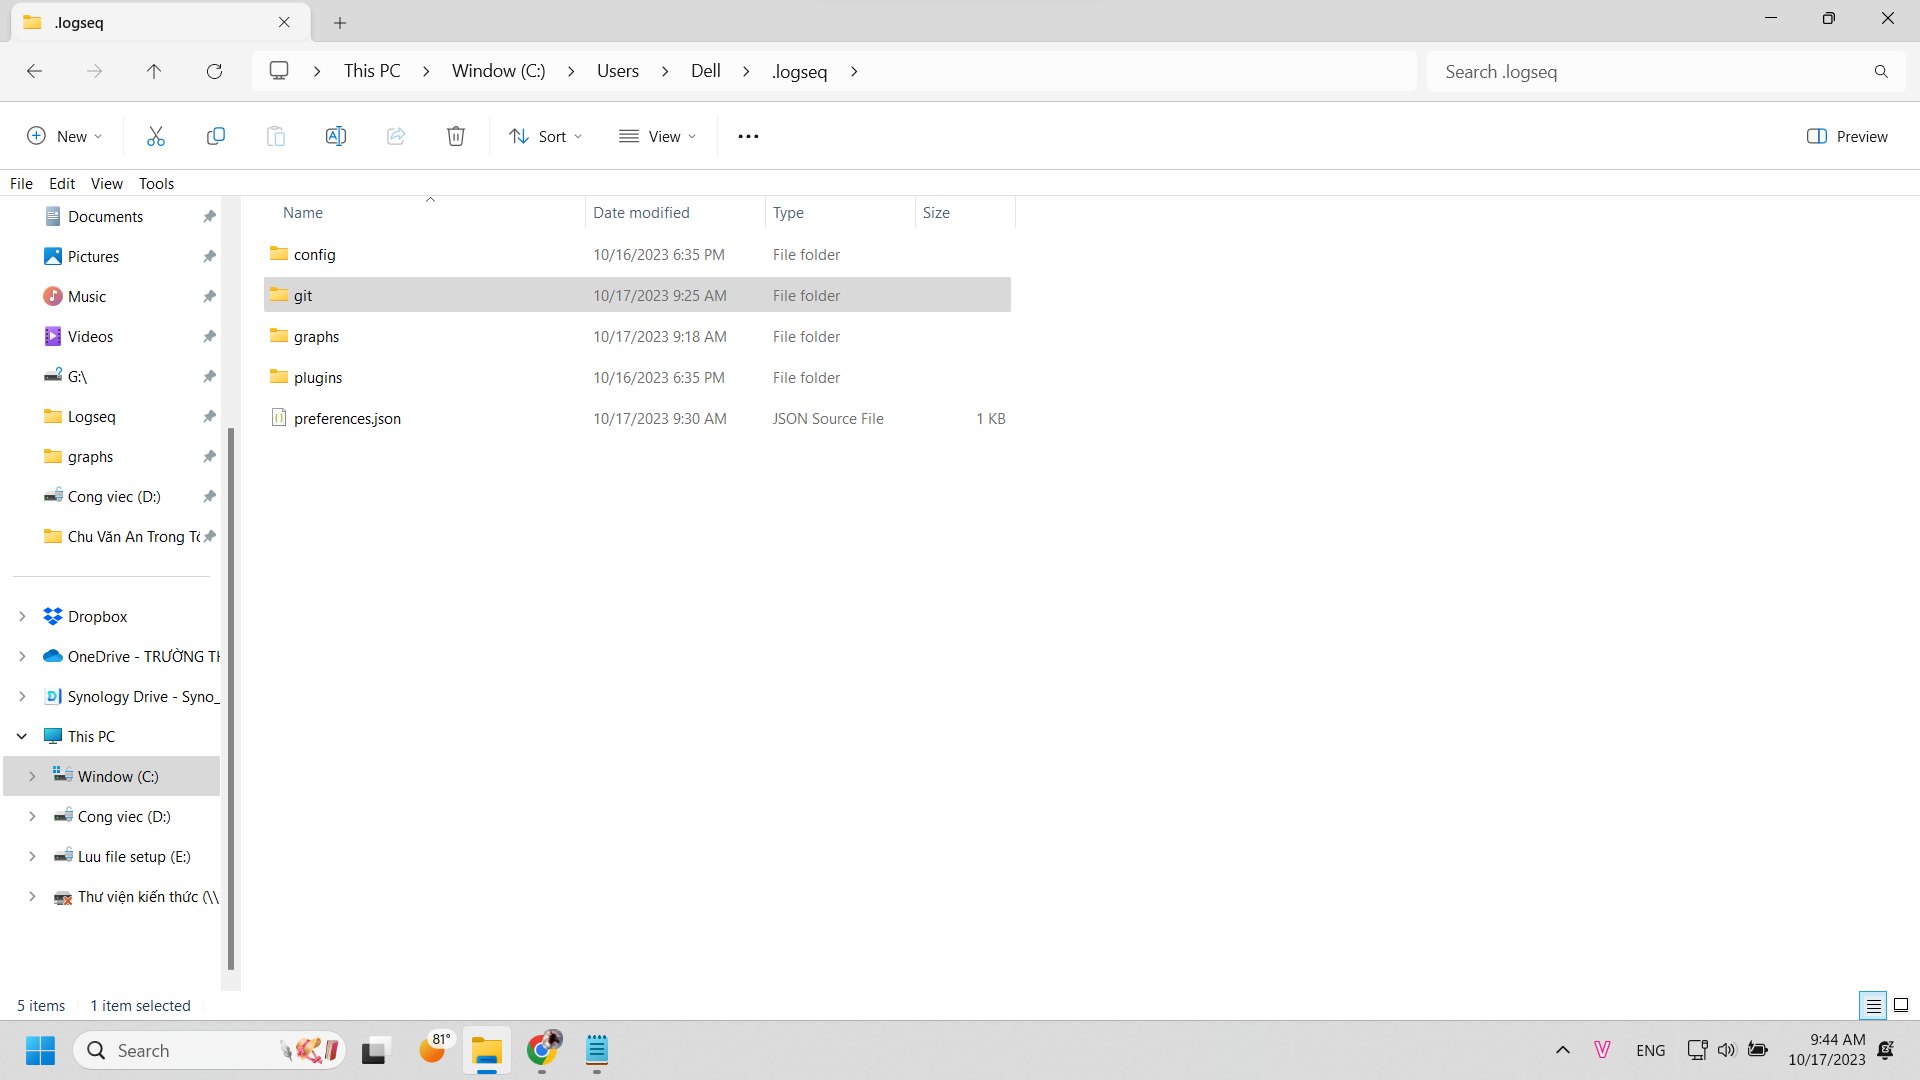
Task: Navigate to Dell in address bar
Action: point(706,71)
